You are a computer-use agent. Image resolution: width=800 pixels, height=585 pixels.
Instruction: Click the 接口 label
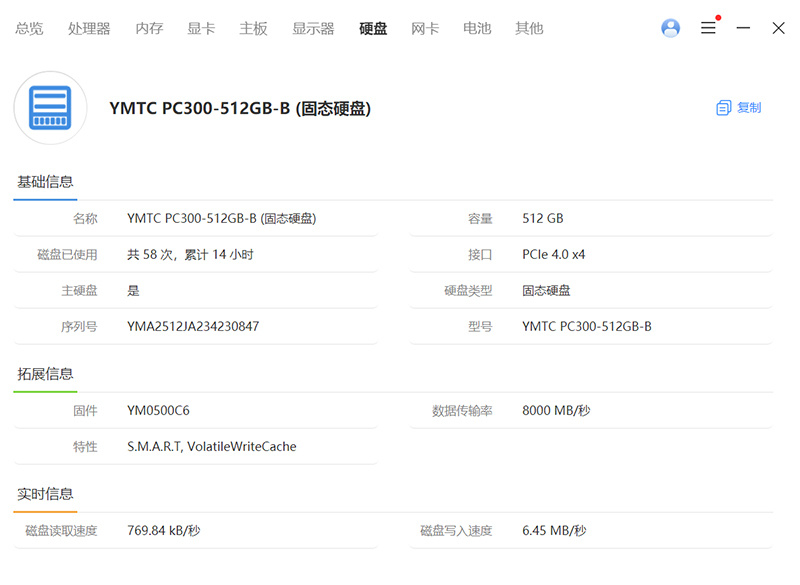coord(480,255)
